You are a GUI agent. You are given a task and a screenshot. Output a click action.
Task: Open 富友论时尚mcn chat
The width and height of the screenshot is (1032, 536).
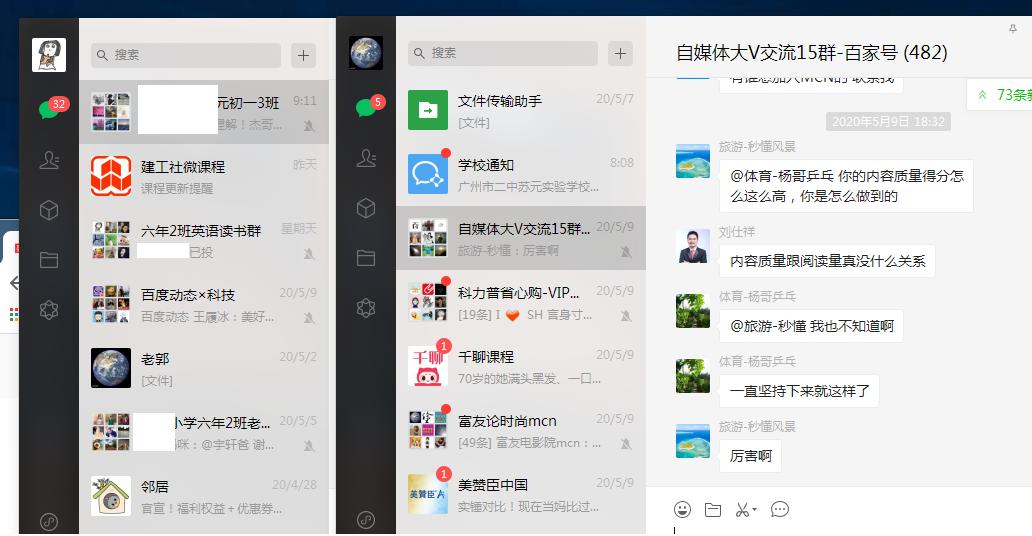click(x=521, y=429)
